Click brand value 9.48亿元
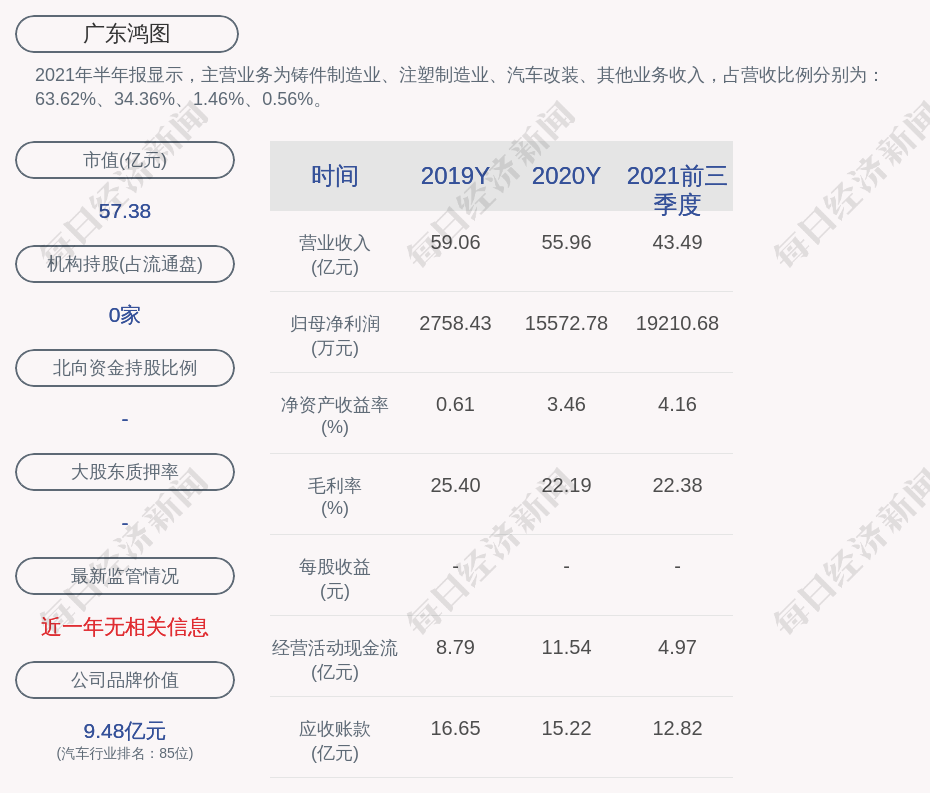 125,731
